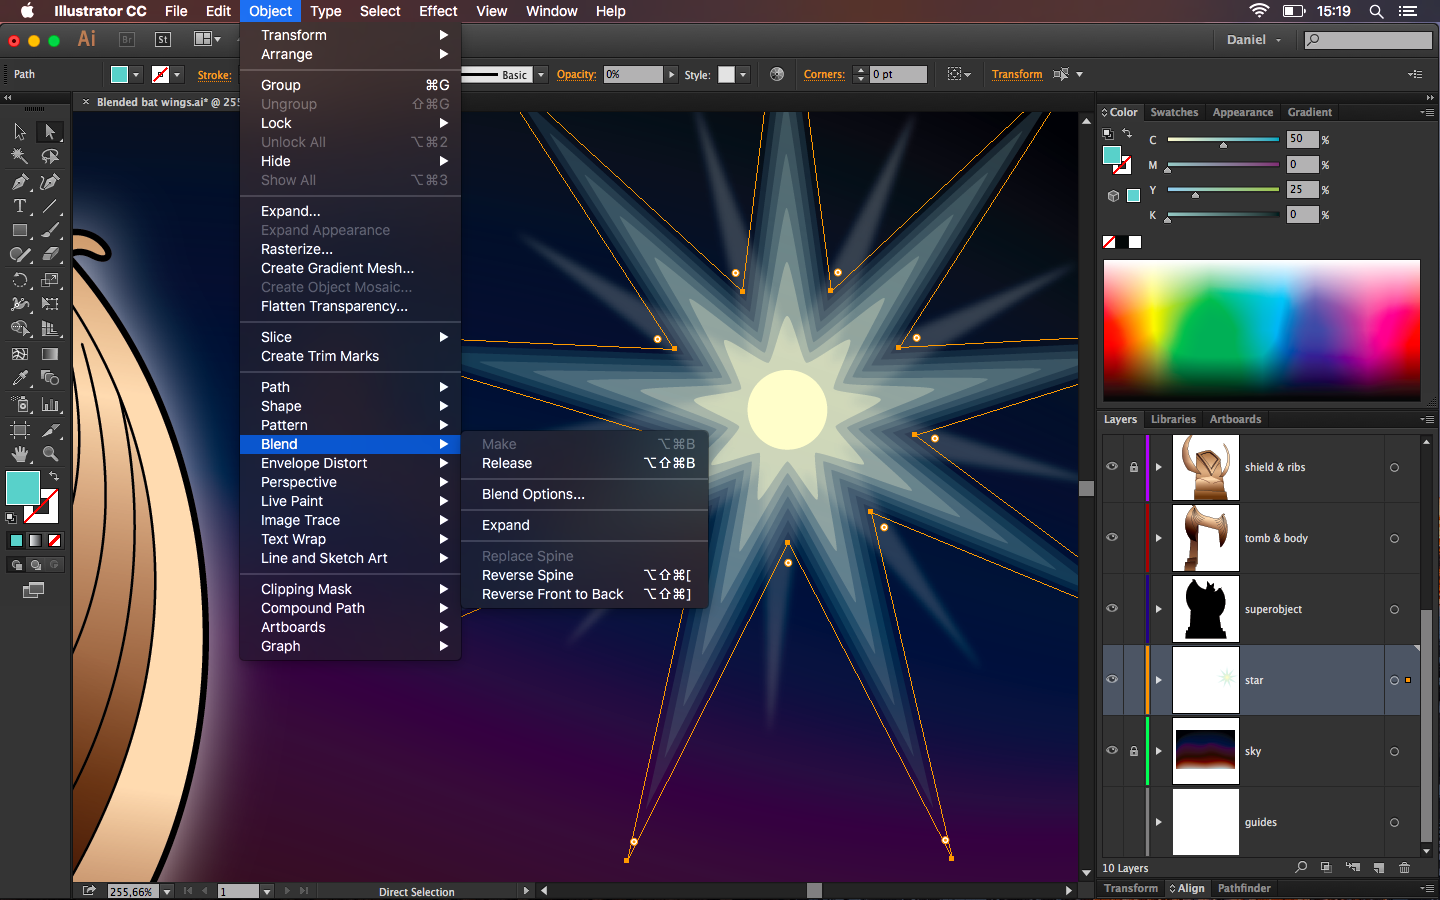Image resolution: width=1440 pixels, height=900 pixels.
Task: Select the Shape Builder tool
Action: coord(20,329)
